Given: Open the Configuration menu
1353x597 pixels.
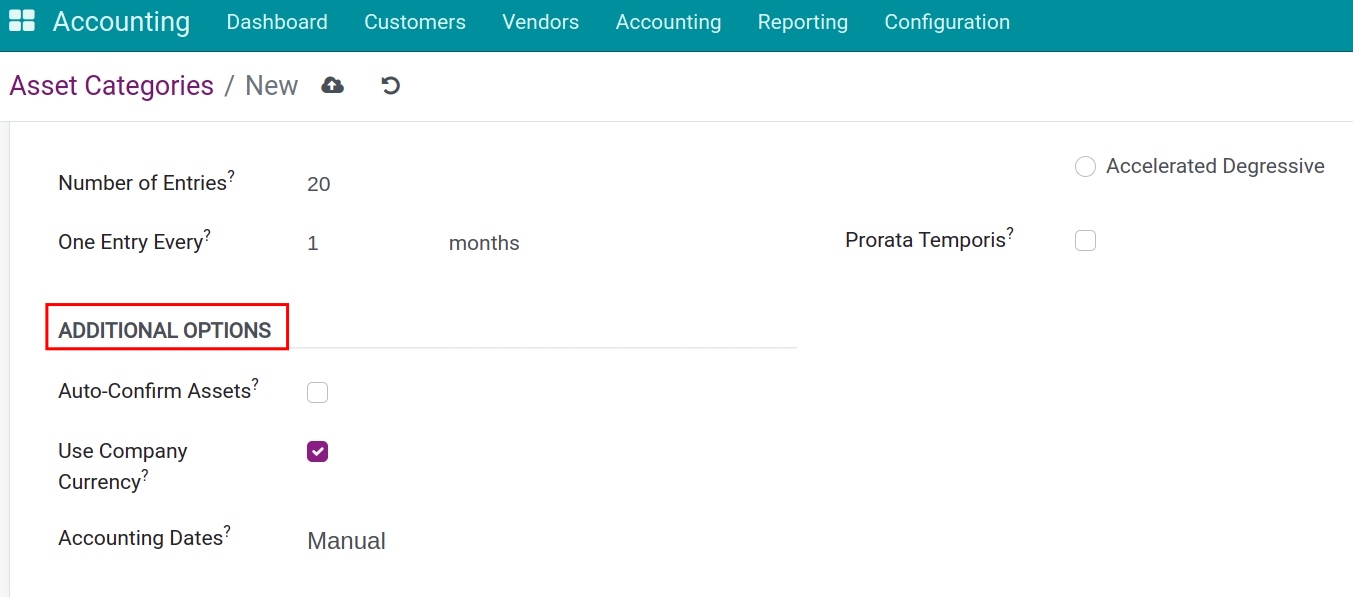Looking at the screenshot, I should (x=946, y=22).
